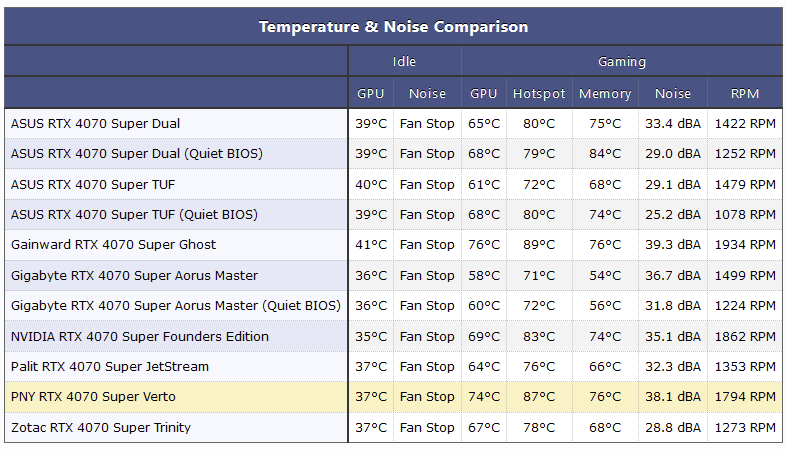Select the Zotac RTX 4070 Super Trinity label
Screen dimensions: 786x449
pos(101,428)
